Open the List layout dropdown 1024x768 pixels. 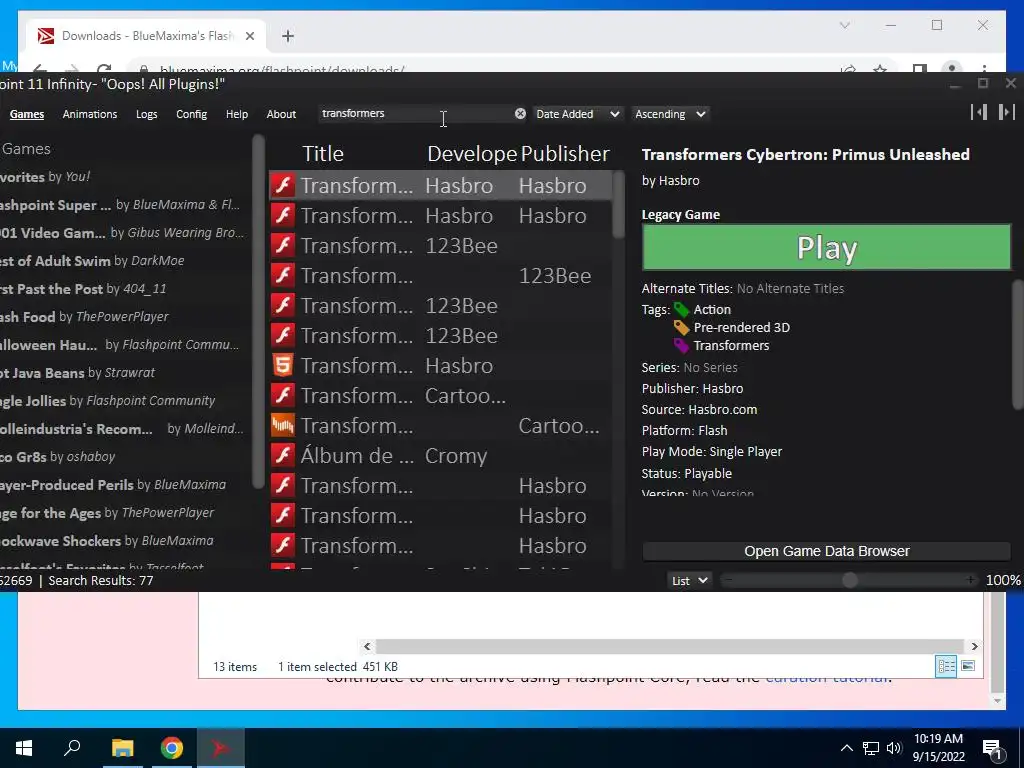coord(690,581)
